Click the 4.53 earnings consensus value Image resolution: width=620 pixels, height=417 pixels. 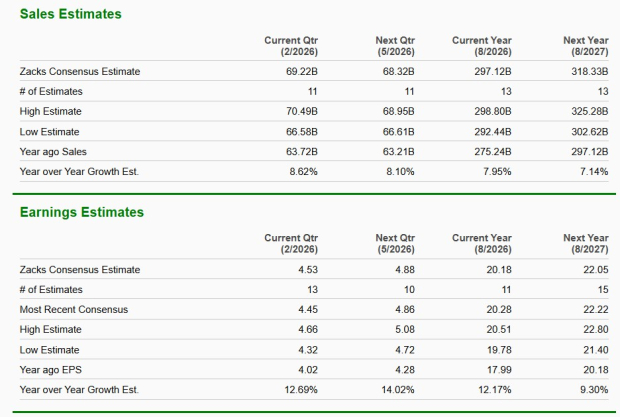[308, 269]
